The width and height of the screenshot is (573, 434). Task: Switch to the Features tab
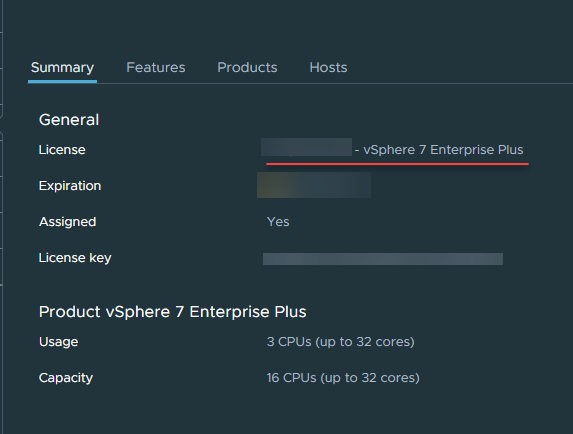[x=156, y=68]
